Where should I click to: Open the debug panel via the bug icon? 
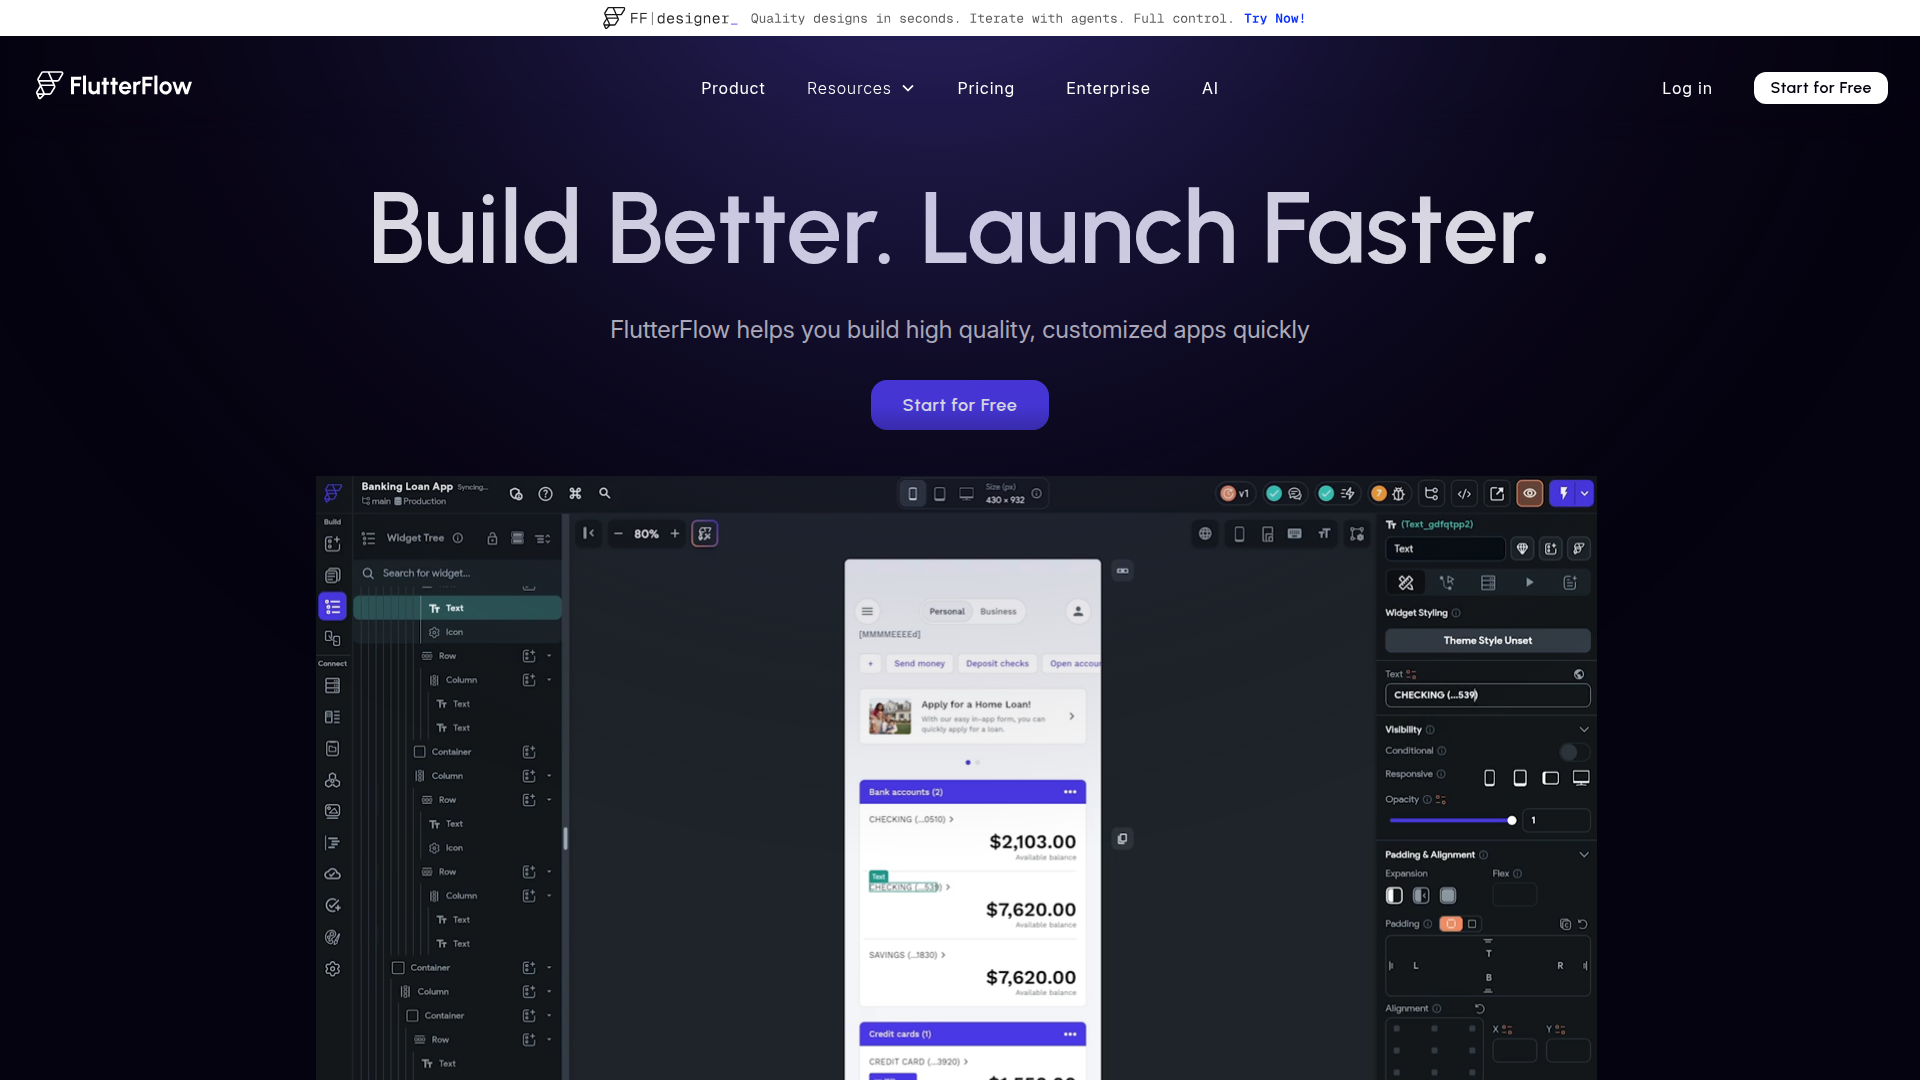click(1398, 493)
